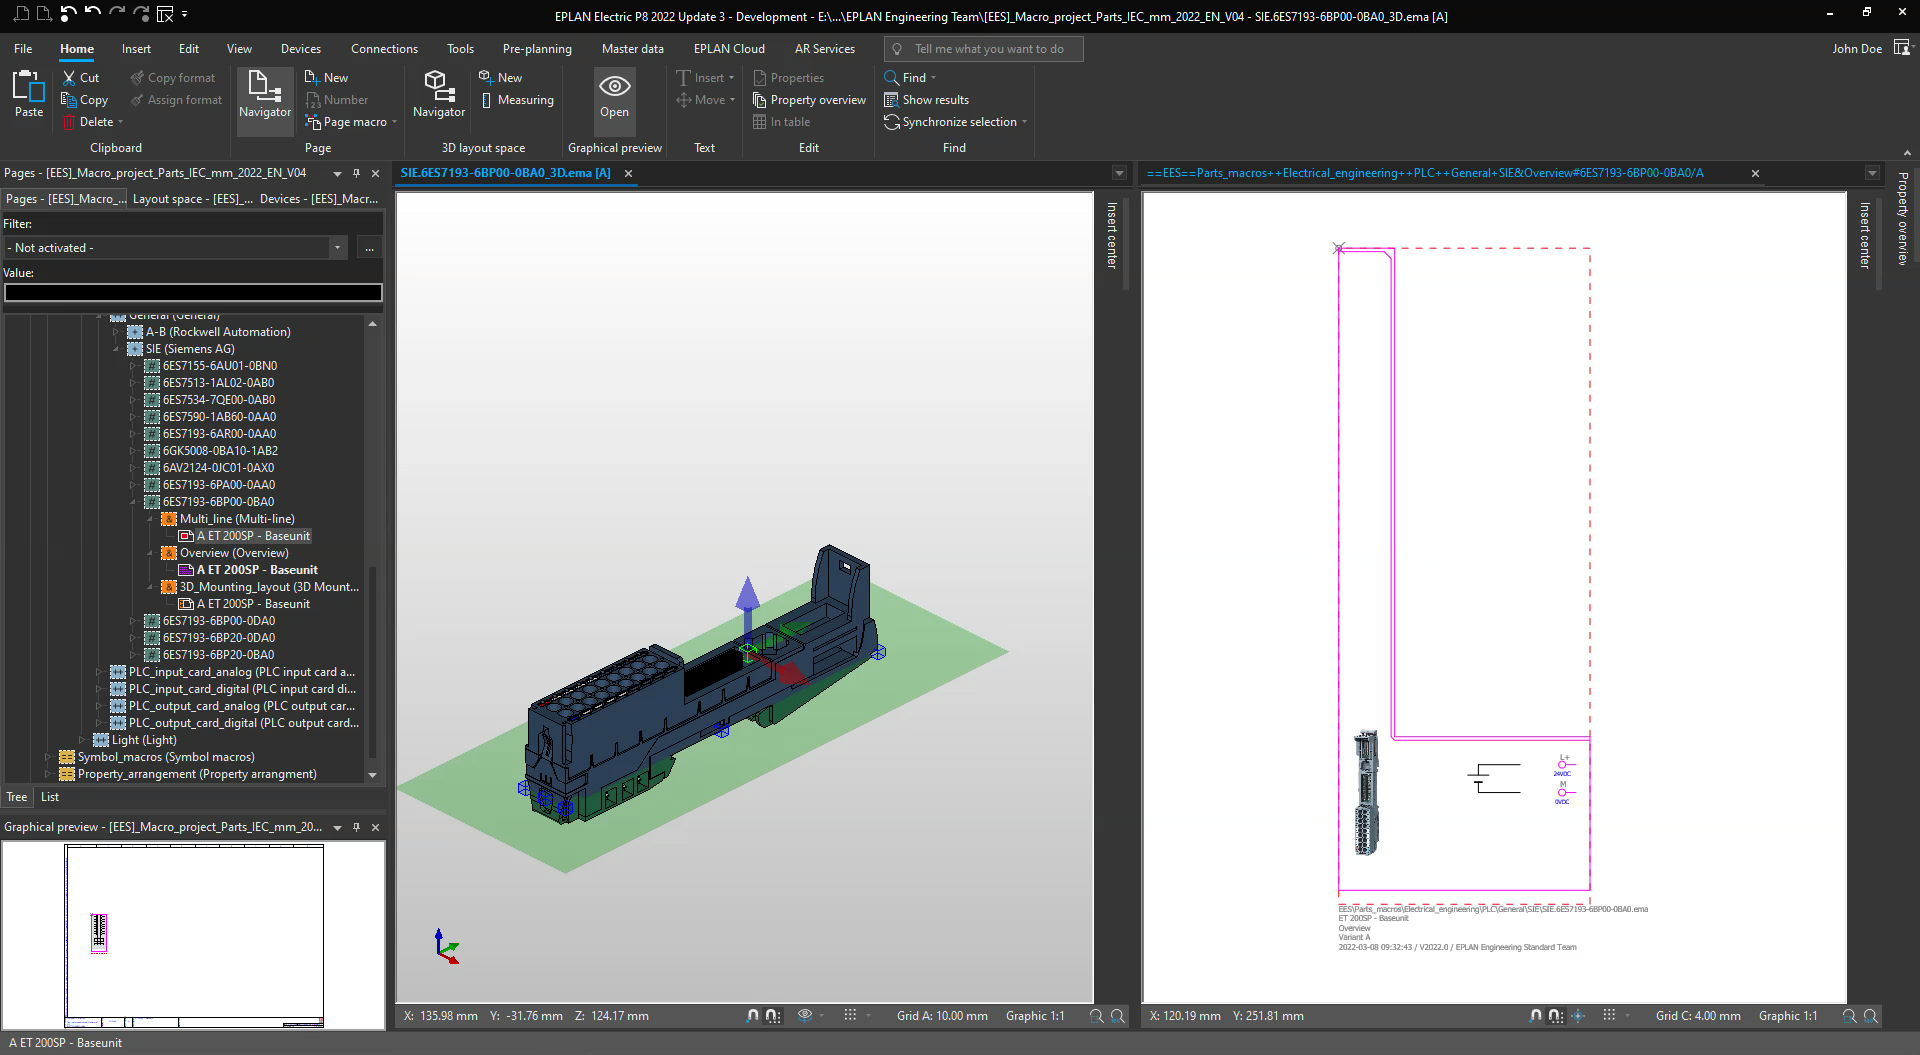Toggle grid display in the 3D view status bar
The height and width of the screenshot is (1055, 1920).
(x=850, y=1015)
